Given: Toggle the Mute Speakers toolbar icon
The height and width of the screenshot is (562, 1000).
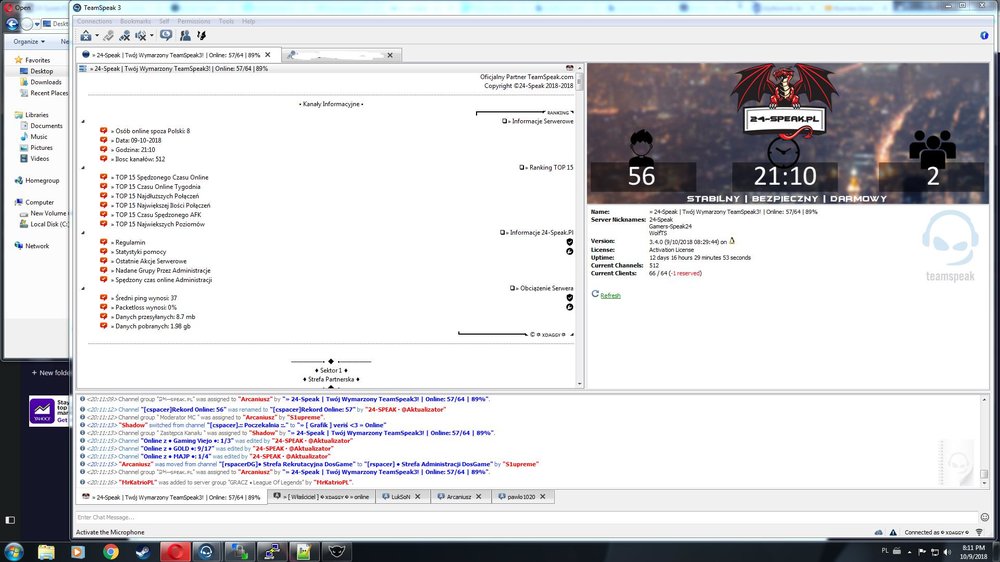Looking at the screenshot, I should pos(141,36).
